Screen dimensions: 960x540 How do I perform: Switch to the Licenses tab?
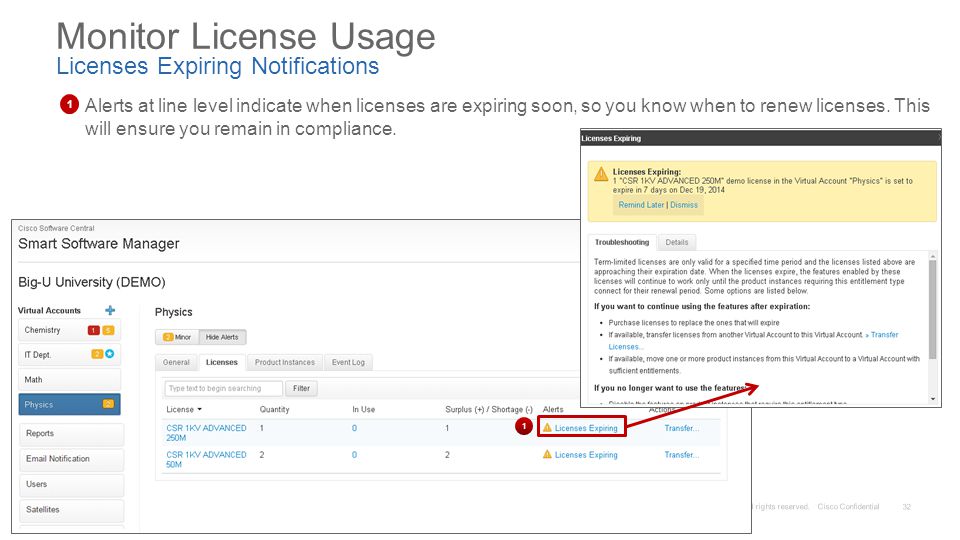(x=222, y=362)
